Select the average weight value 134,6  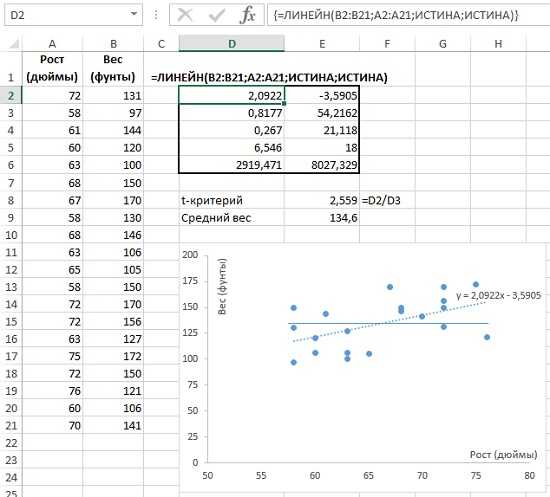pos(322,218)
